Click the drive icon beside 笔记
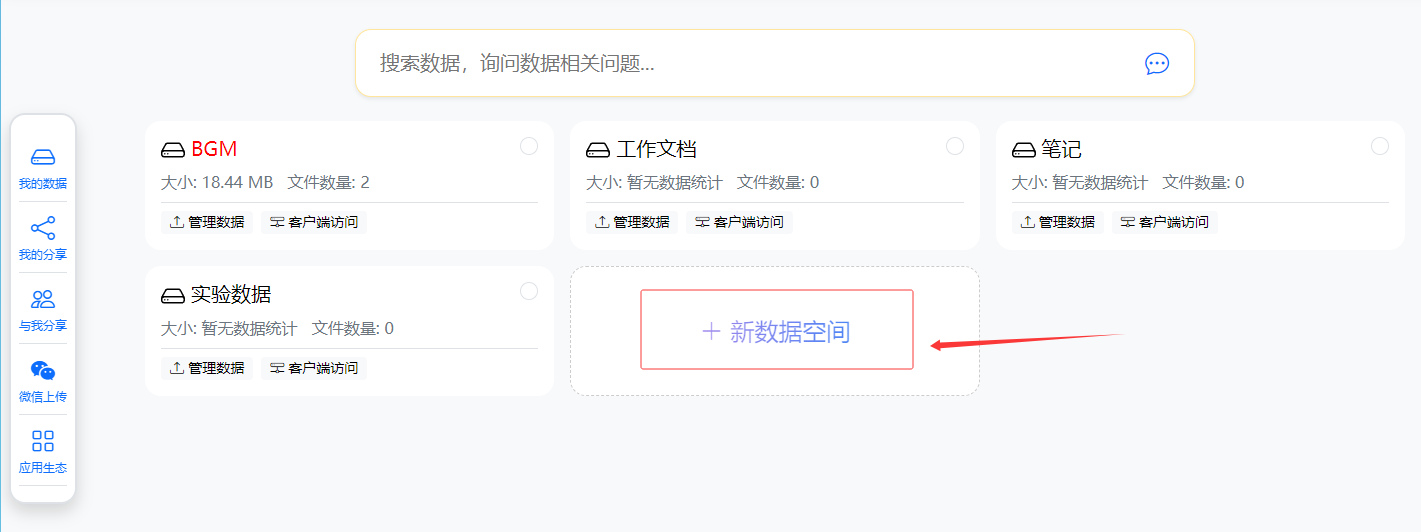Image resolution: width=1421 pixels, height=532 pixels. 1024,150
